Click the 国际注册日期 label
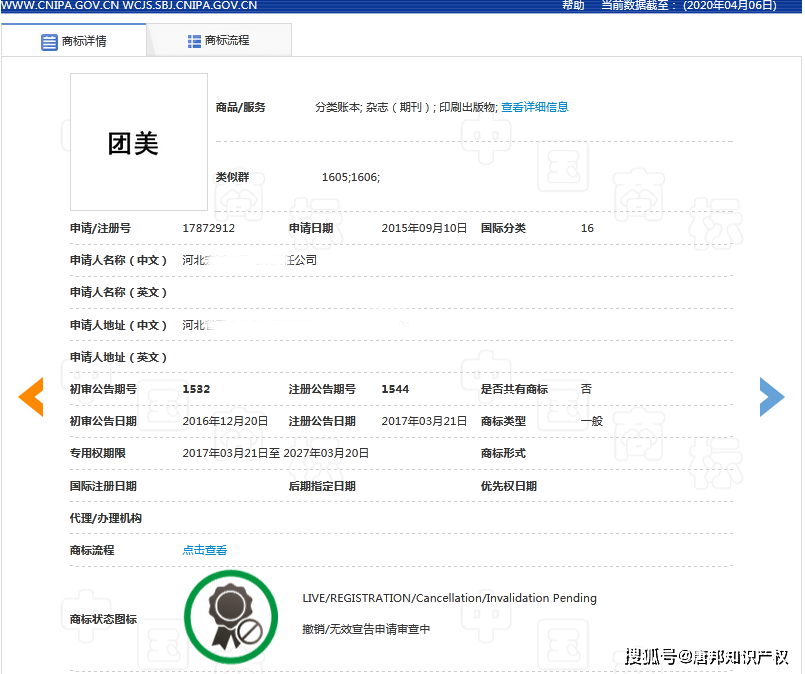The width and height of the screenshot is (805, 674). 103,486
